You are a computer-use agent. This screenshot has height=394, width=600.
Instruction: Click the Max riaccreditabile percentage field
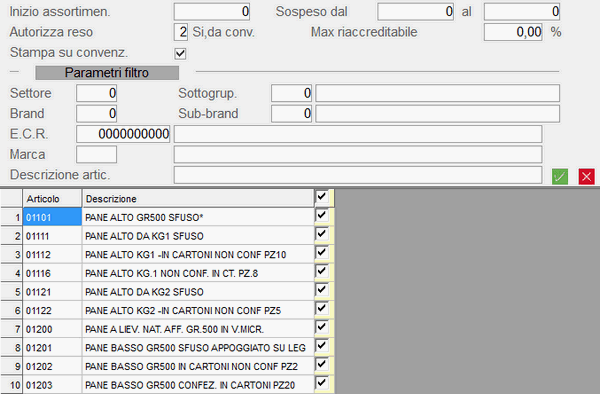[513, 32]
